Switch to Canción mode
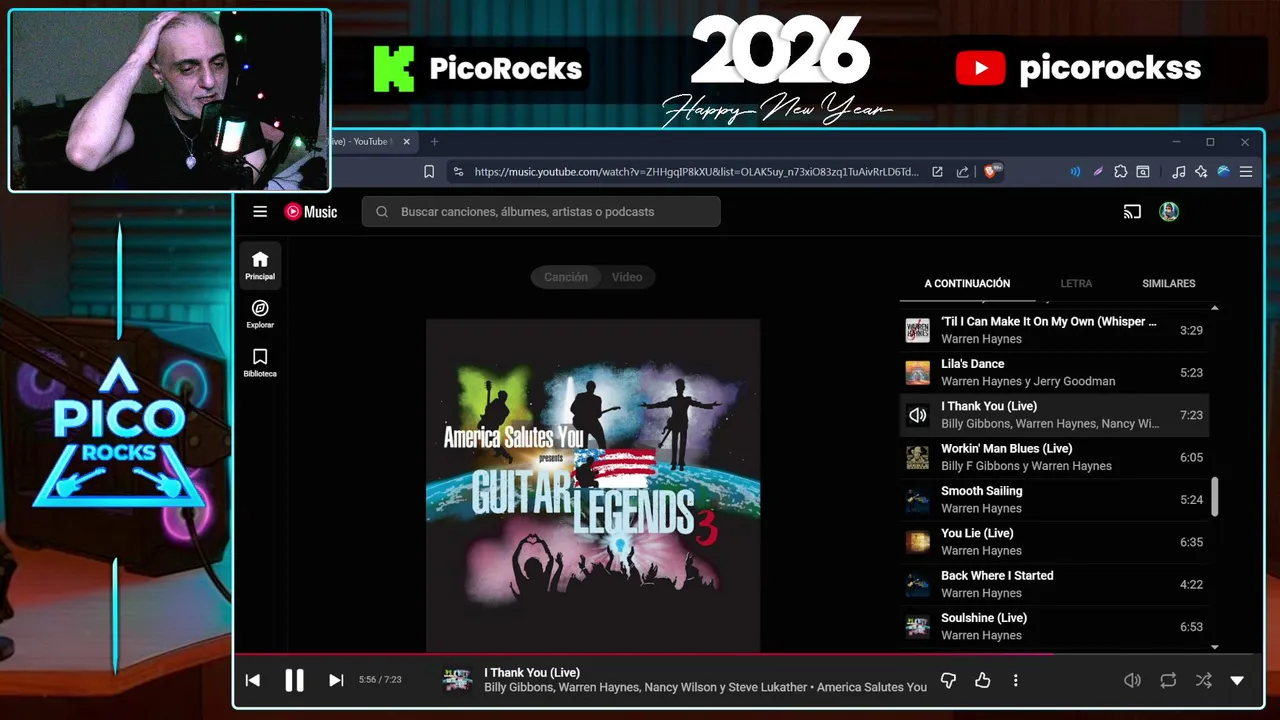The height and width of the screenshot is (720, 1280). (566, 277)
